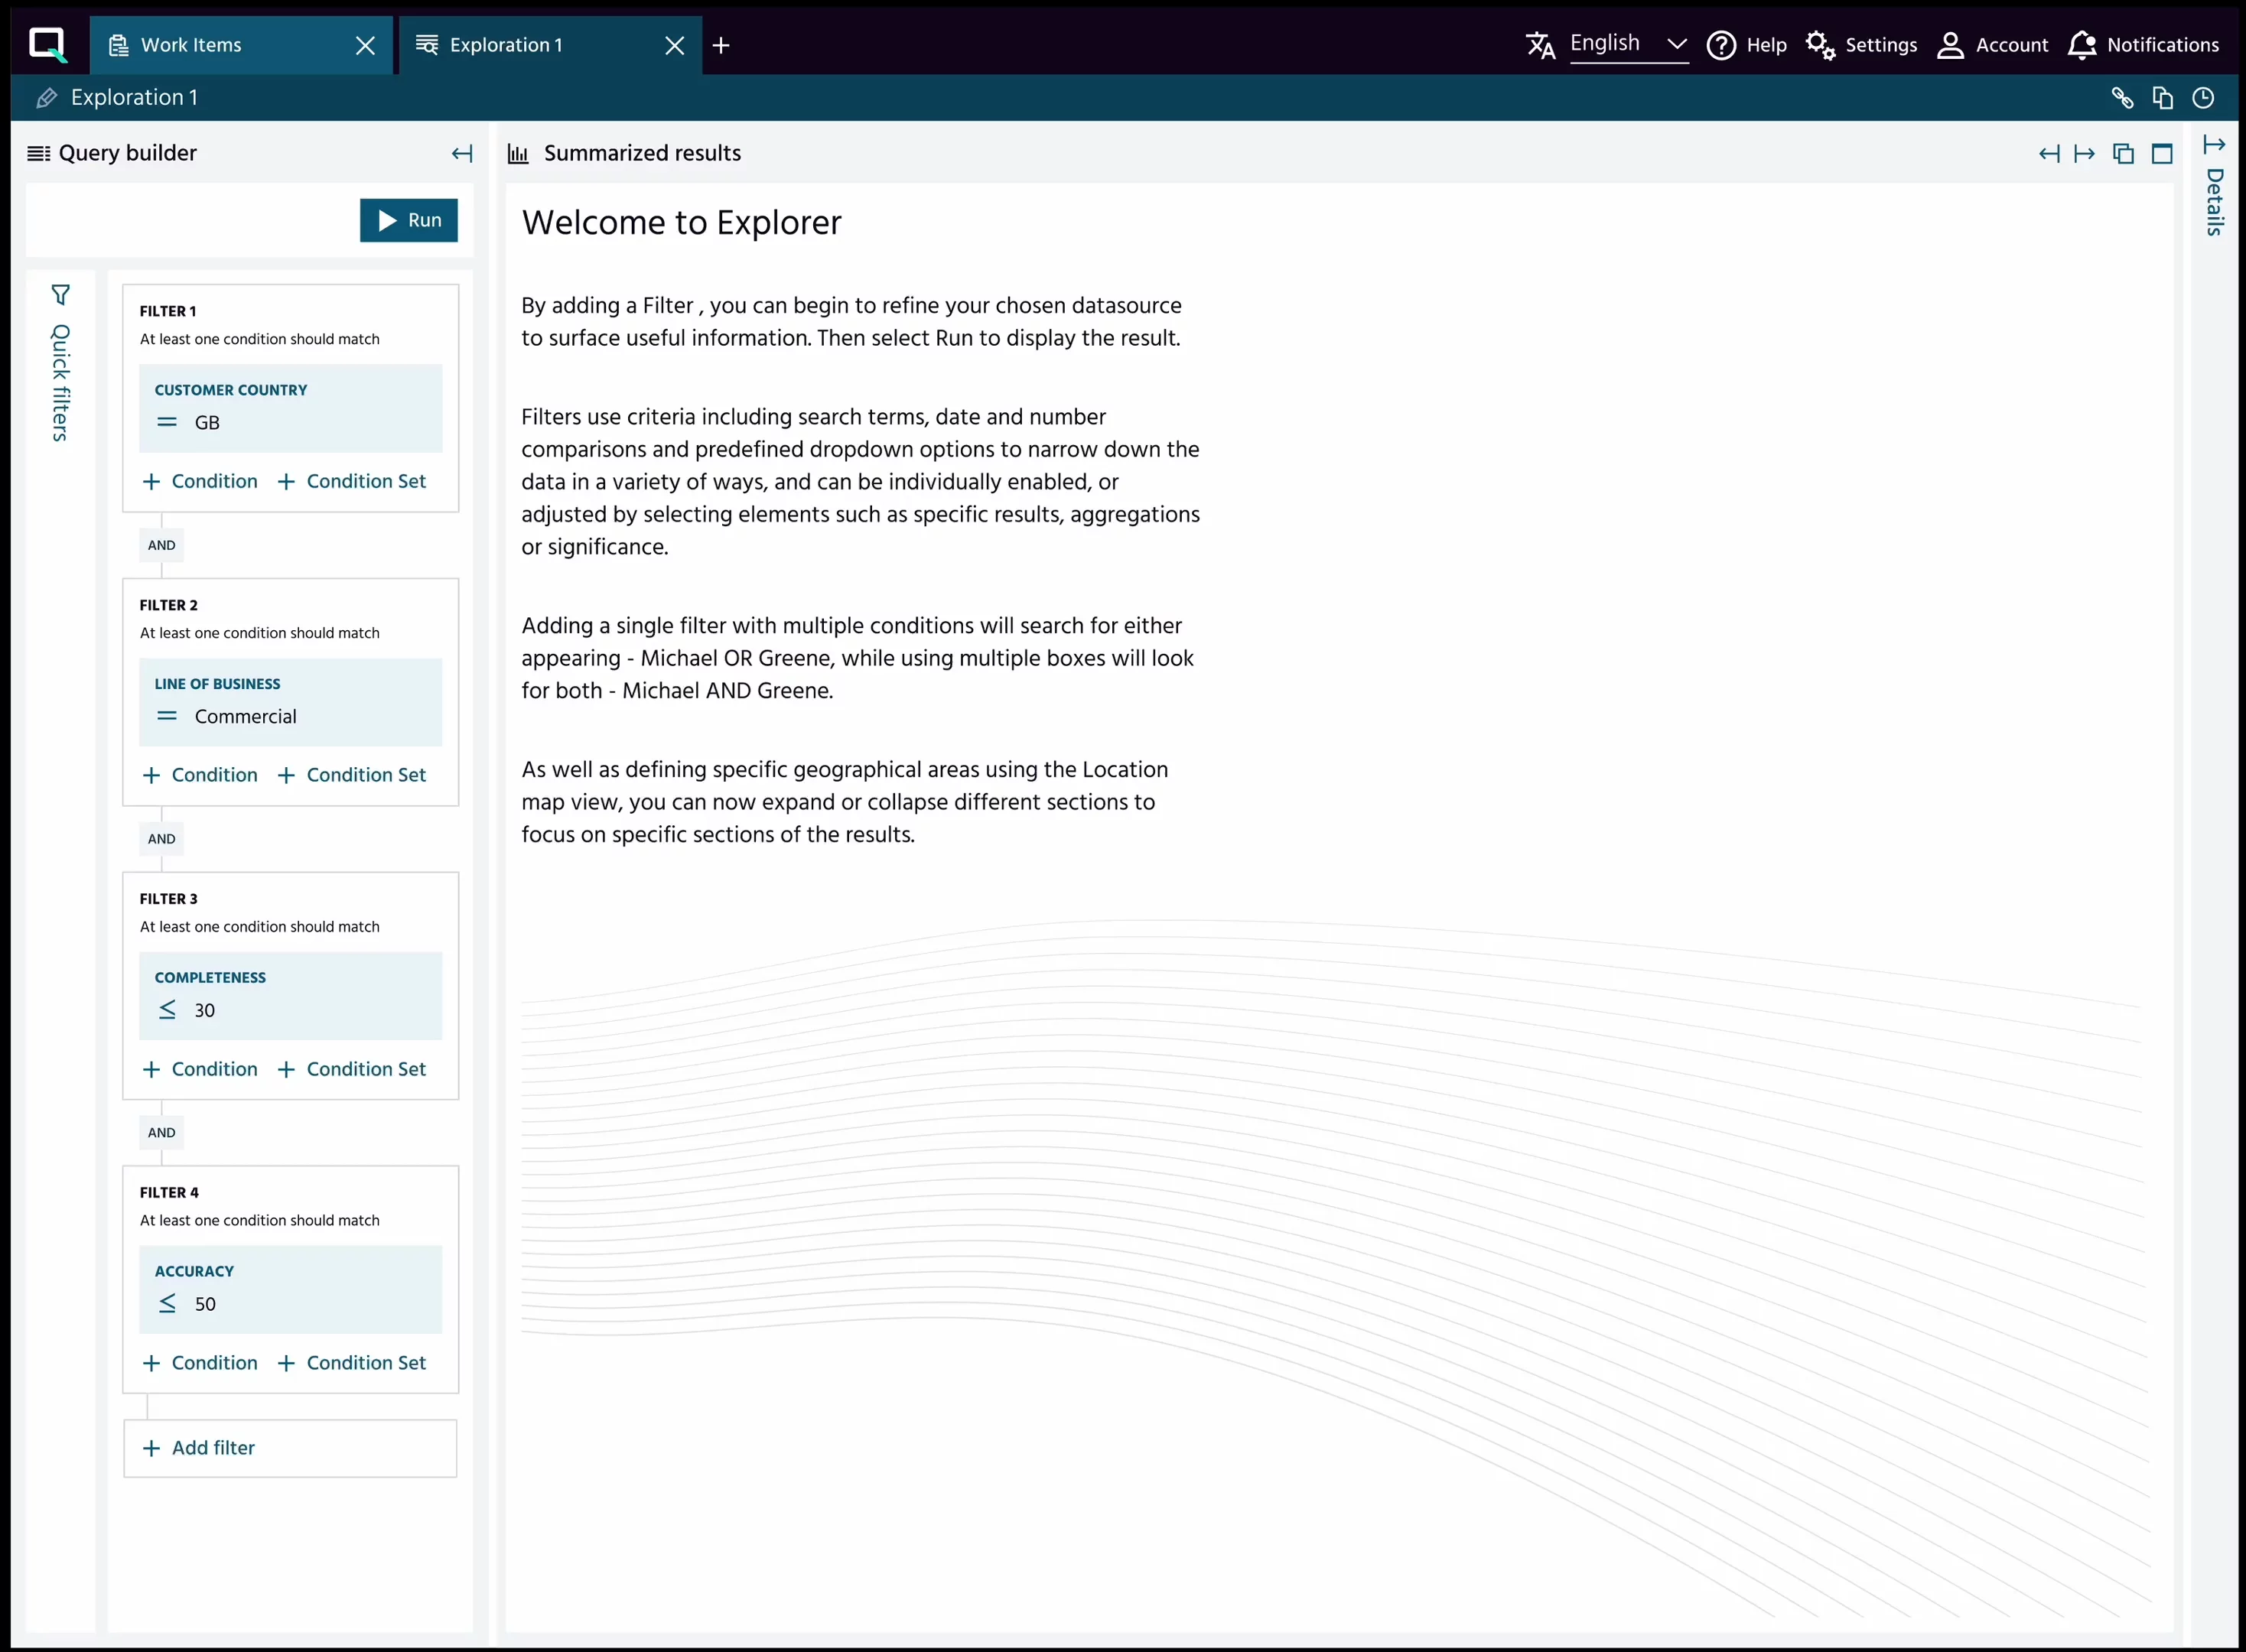
Task: Open the history clock icon
Action: tap(2203, 98)
